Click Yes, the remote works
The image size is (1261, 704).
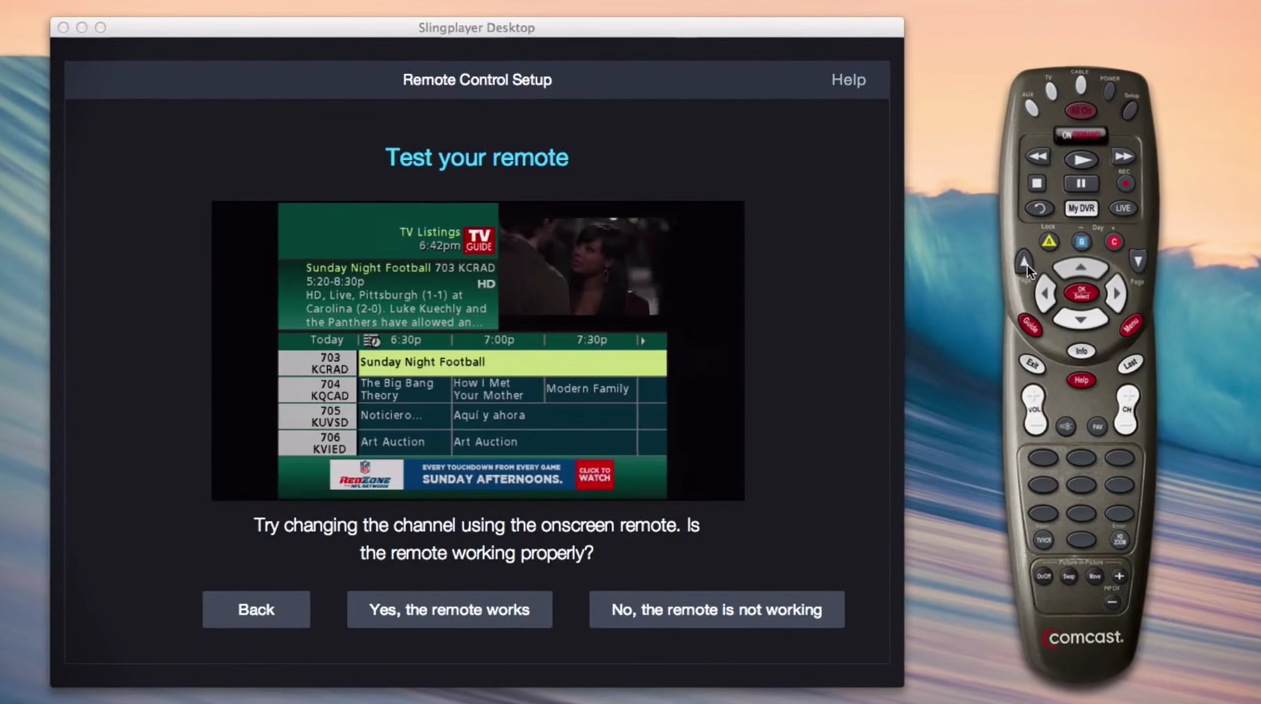(x=449, y=609)
